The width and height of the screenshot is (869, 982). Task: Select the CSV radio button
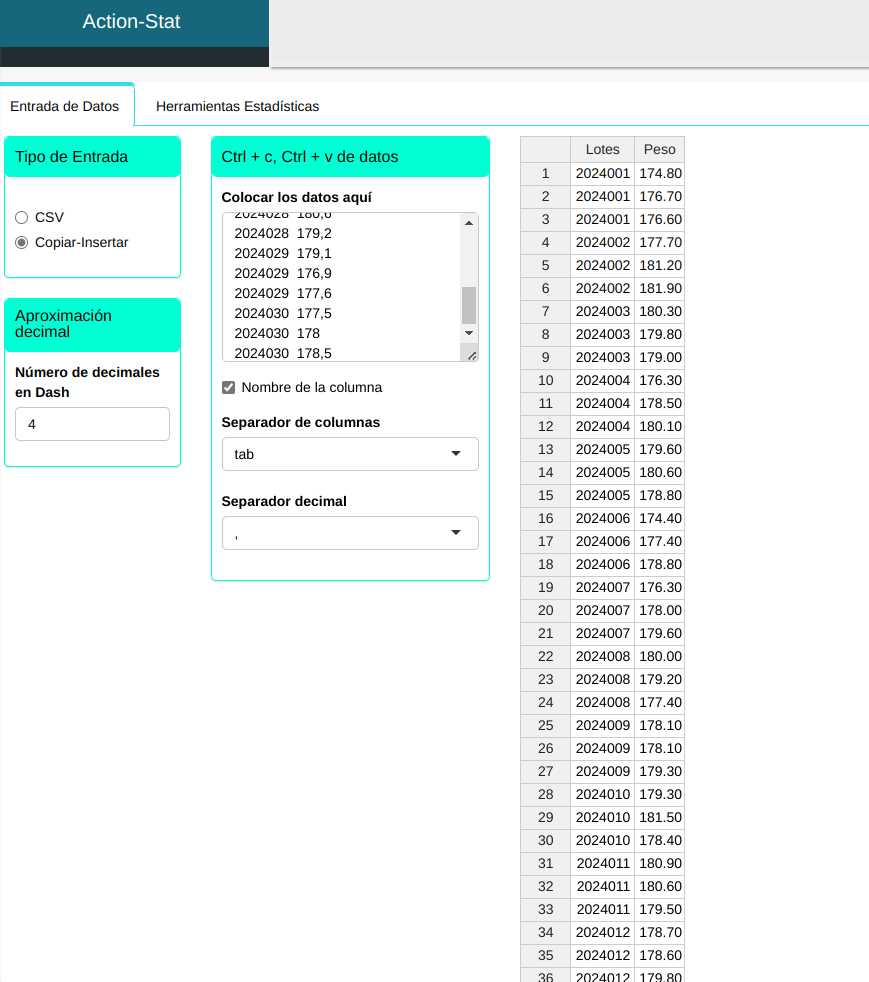(21, 217)
